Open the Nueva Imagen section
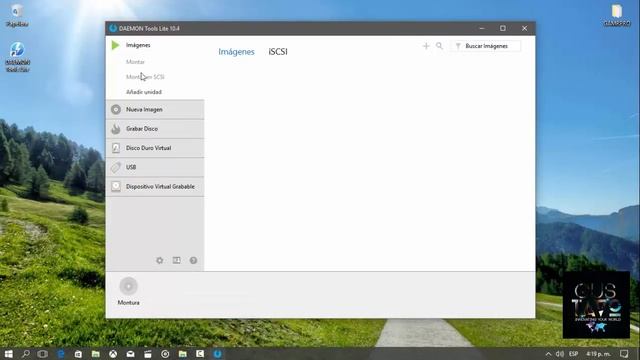640x360 pixels. point(155,109)
